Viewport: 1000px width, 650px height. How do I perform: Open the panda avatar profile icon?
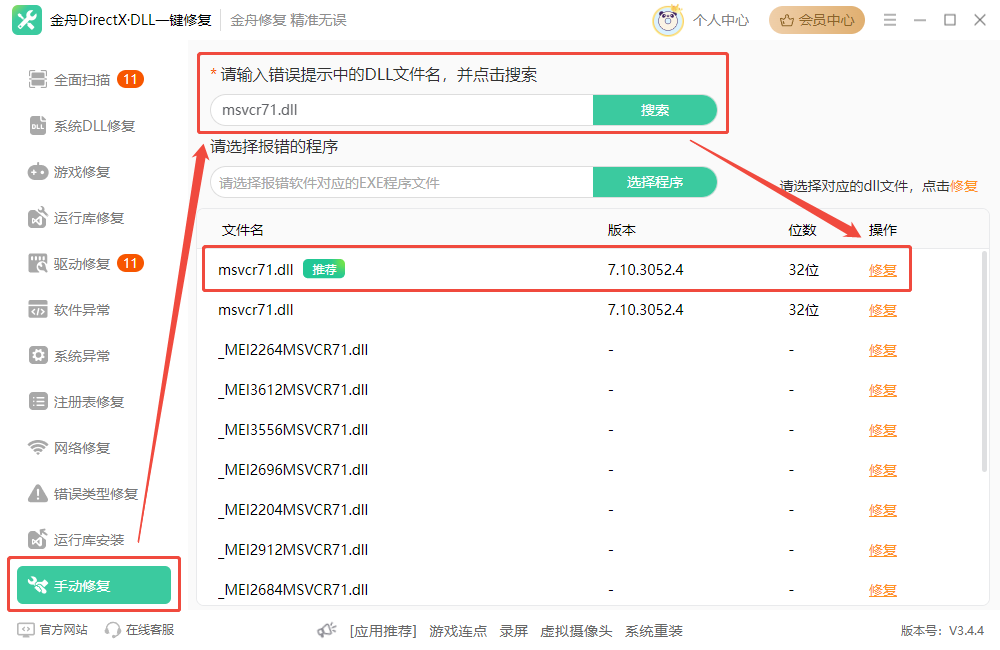point(668,20)
